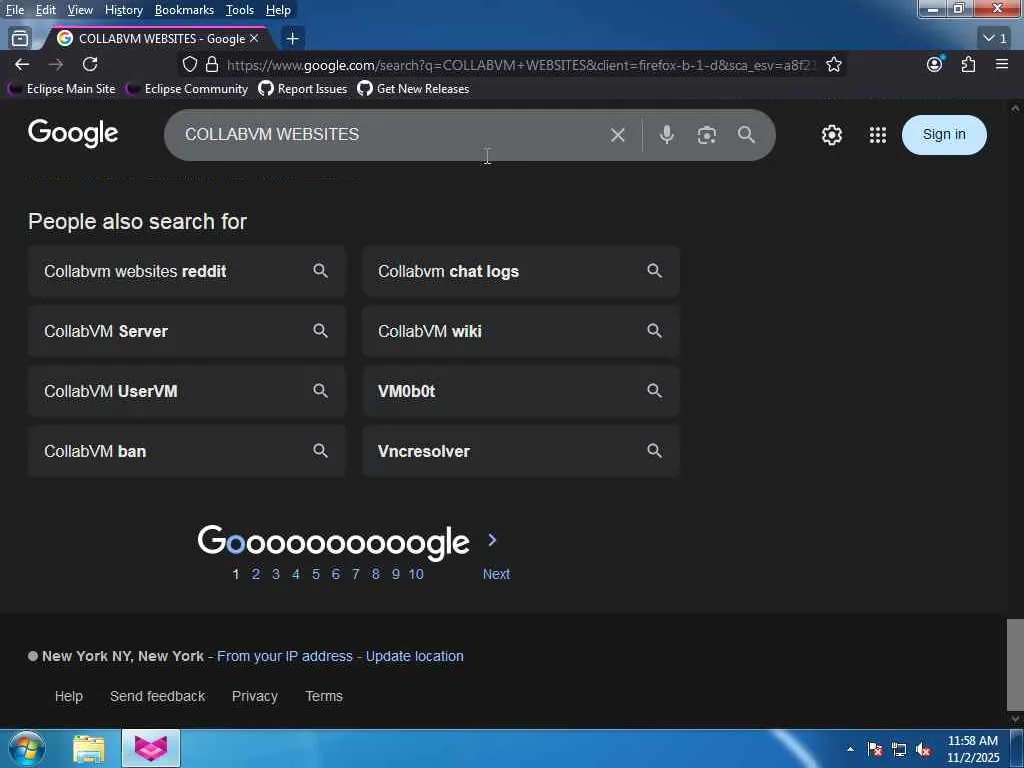
Task: Open Firefox account menu
Action: (x=935, y=64)
